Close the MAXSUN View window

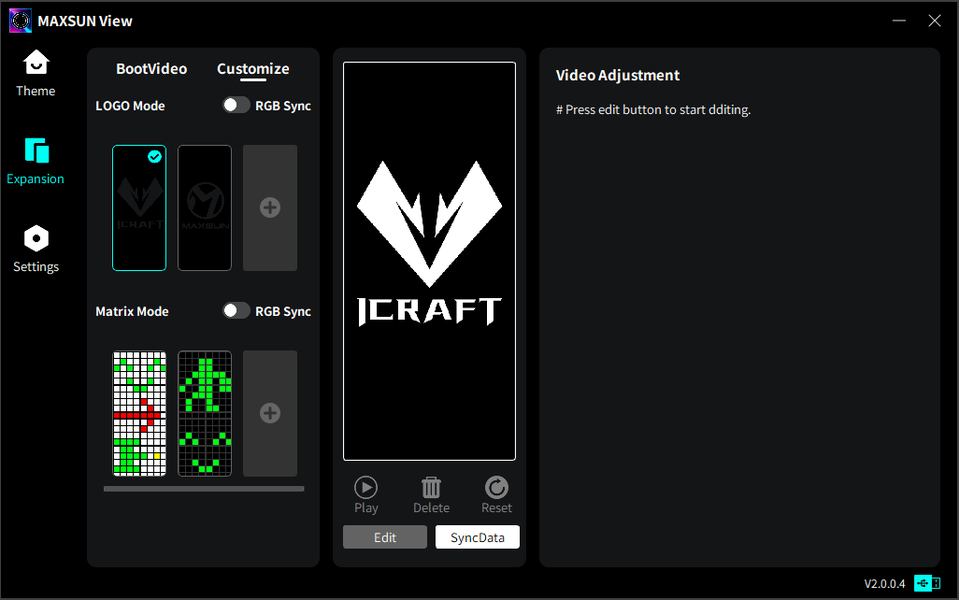(935, 21)
